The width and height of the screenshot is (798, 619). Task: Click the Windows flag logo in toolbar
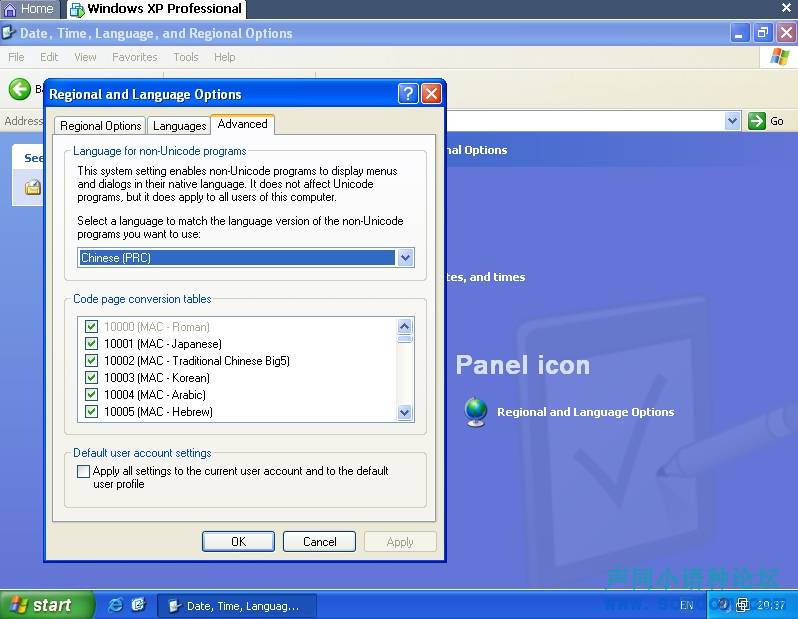(779, 57)
